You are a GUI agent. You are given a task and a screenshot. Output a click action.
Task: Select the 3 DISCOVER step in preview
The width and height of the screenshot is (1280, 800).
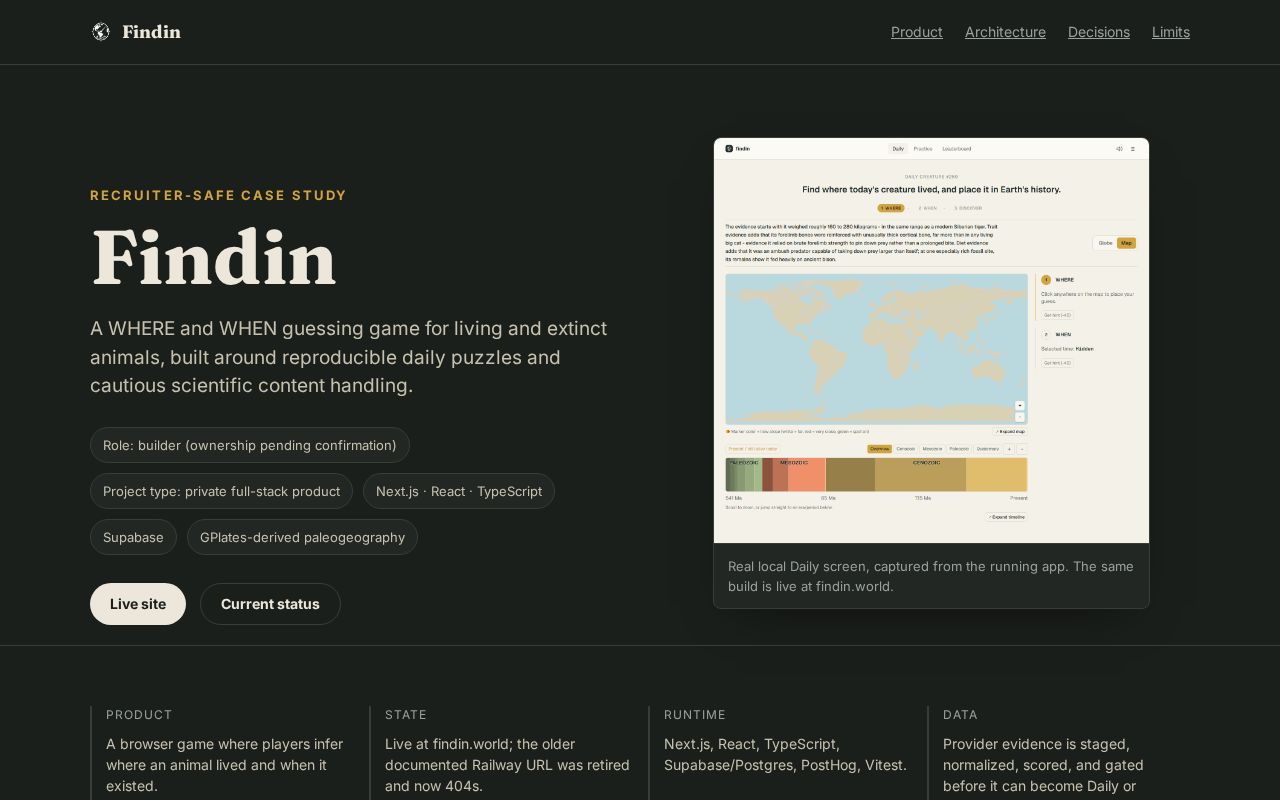pyautogui.click(x=968, y=208)
